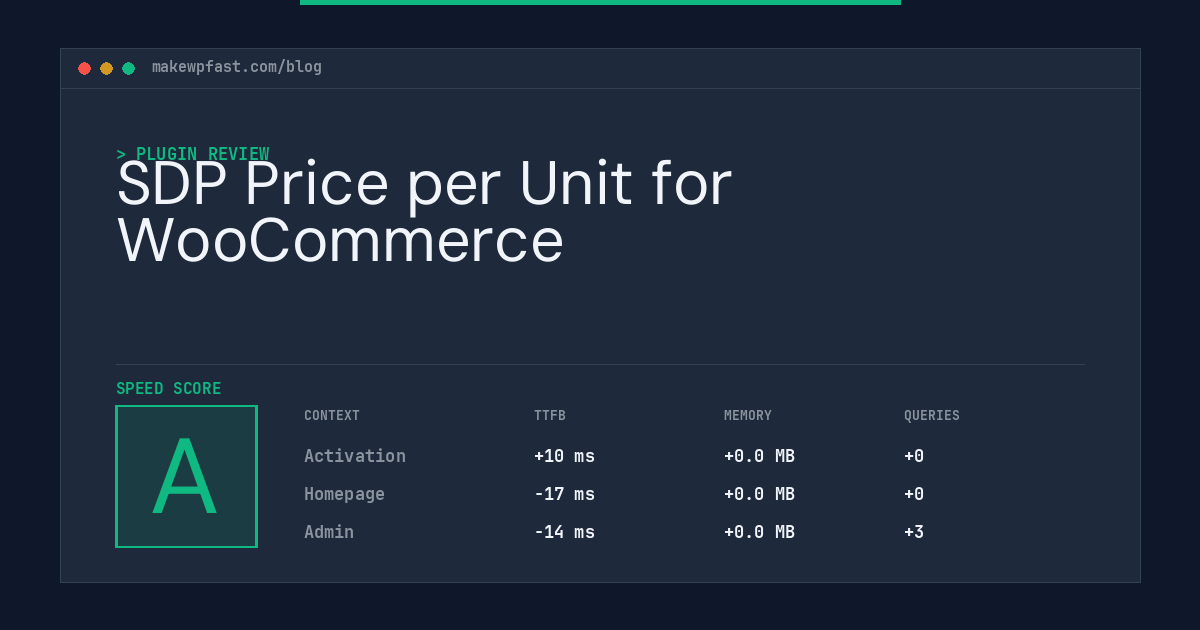Click the Activation queries '+0' value

pyautogui.click(x=914, y=456)
